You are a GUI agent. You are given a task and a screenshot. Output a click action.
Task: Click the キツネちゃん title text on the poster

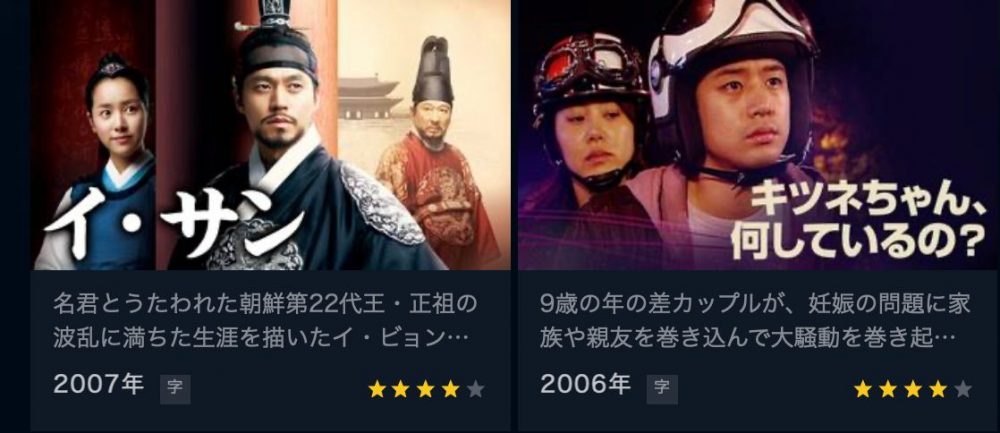coord(862,222)
